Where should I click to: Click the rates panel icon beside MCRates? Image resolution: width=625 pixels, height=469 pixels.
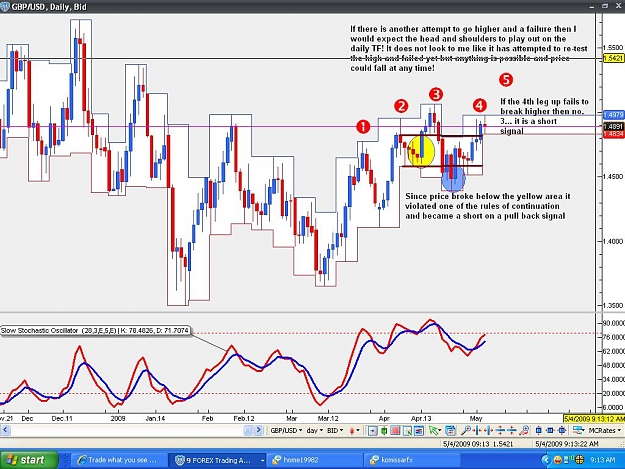pos(579,431)
